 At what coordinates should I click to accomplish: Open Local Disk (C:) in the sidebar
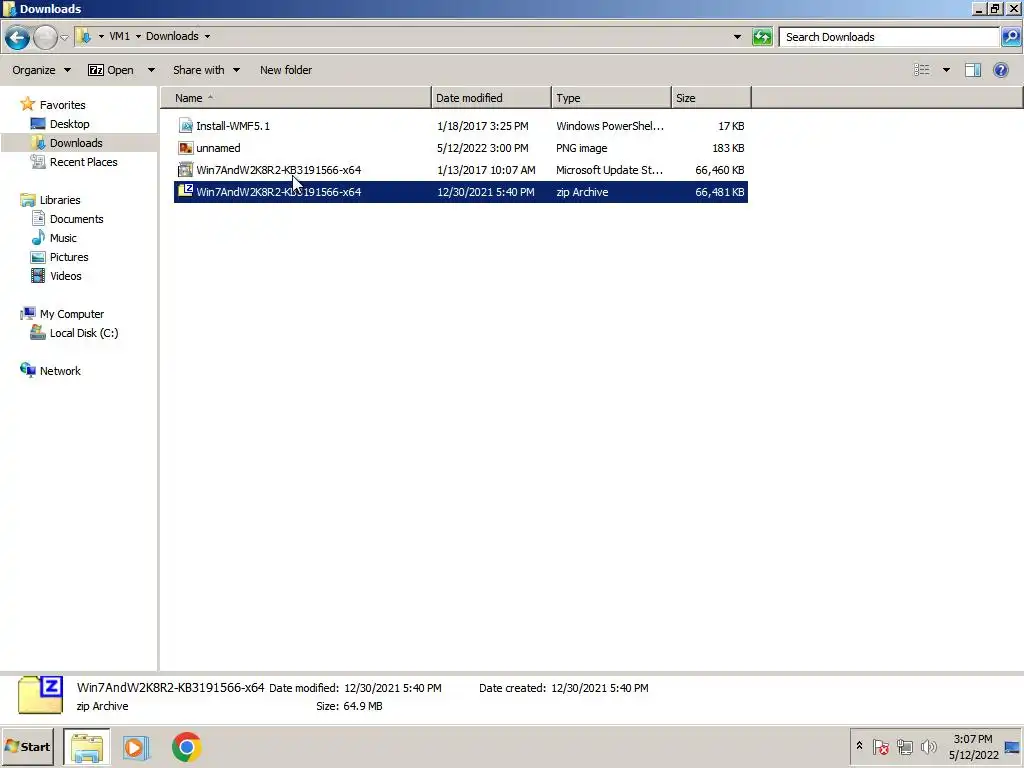(84, 333)
